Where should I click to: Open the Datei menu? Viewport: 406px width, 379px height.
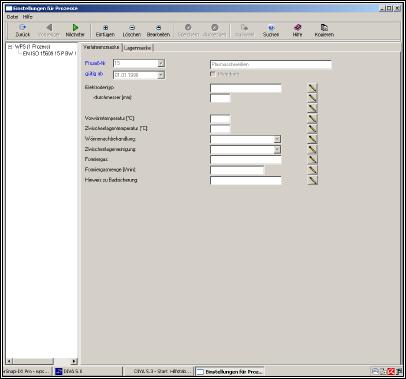pos(12,17)
